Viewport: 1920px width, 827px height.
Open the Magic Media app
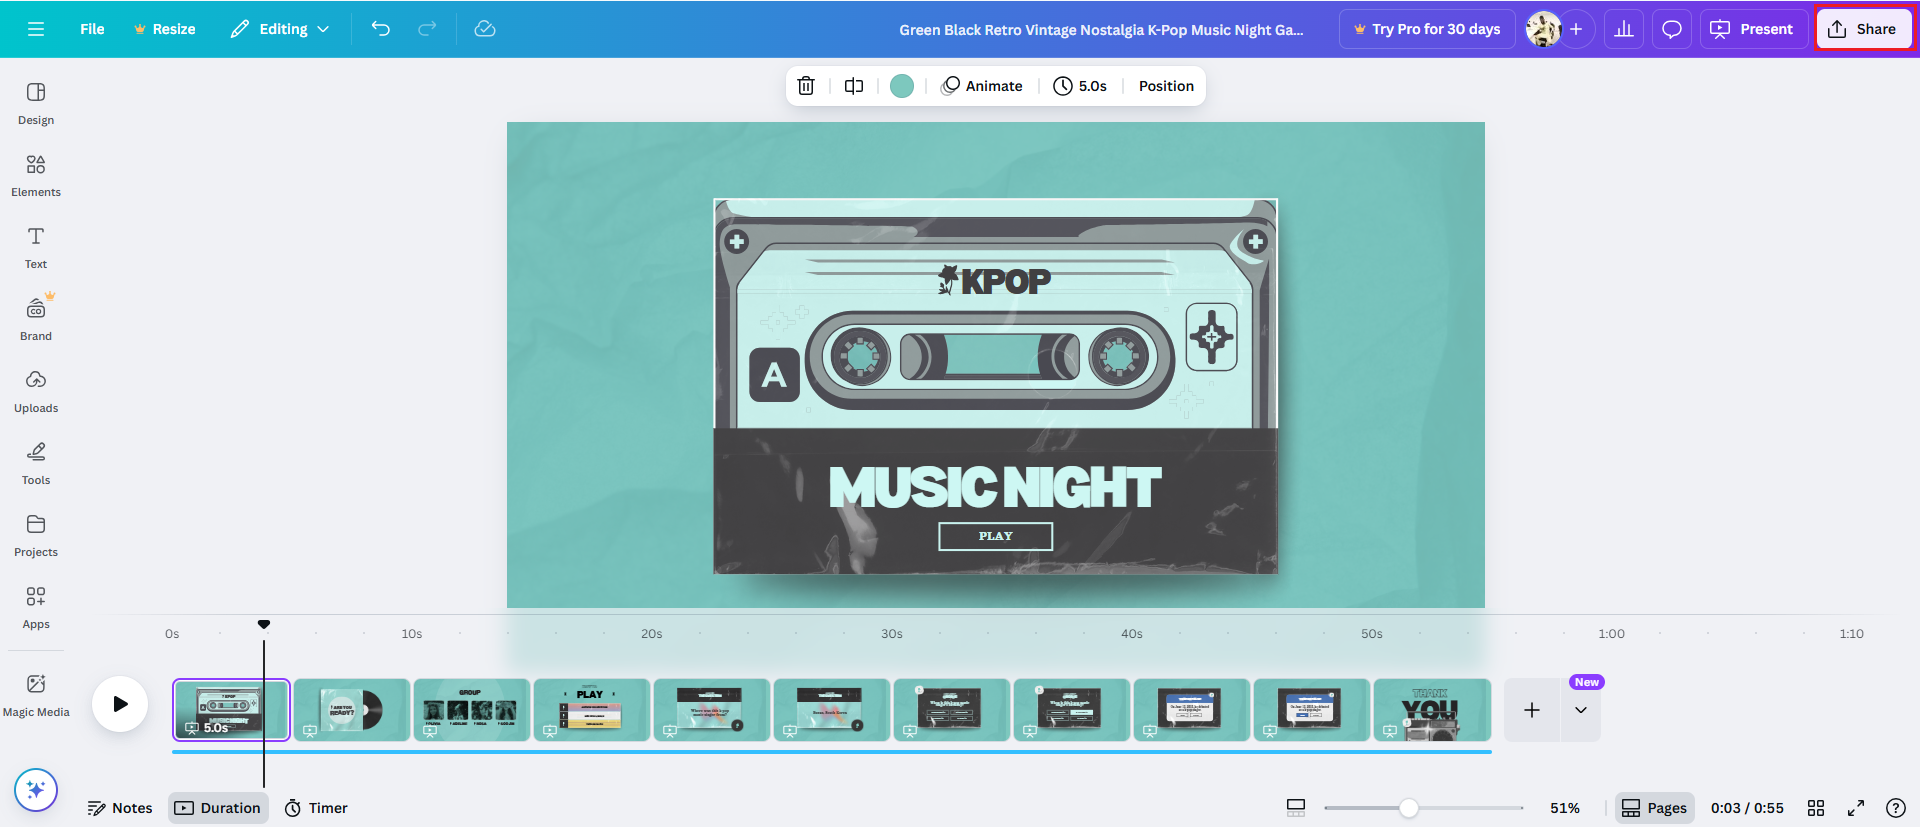point(36,695)
